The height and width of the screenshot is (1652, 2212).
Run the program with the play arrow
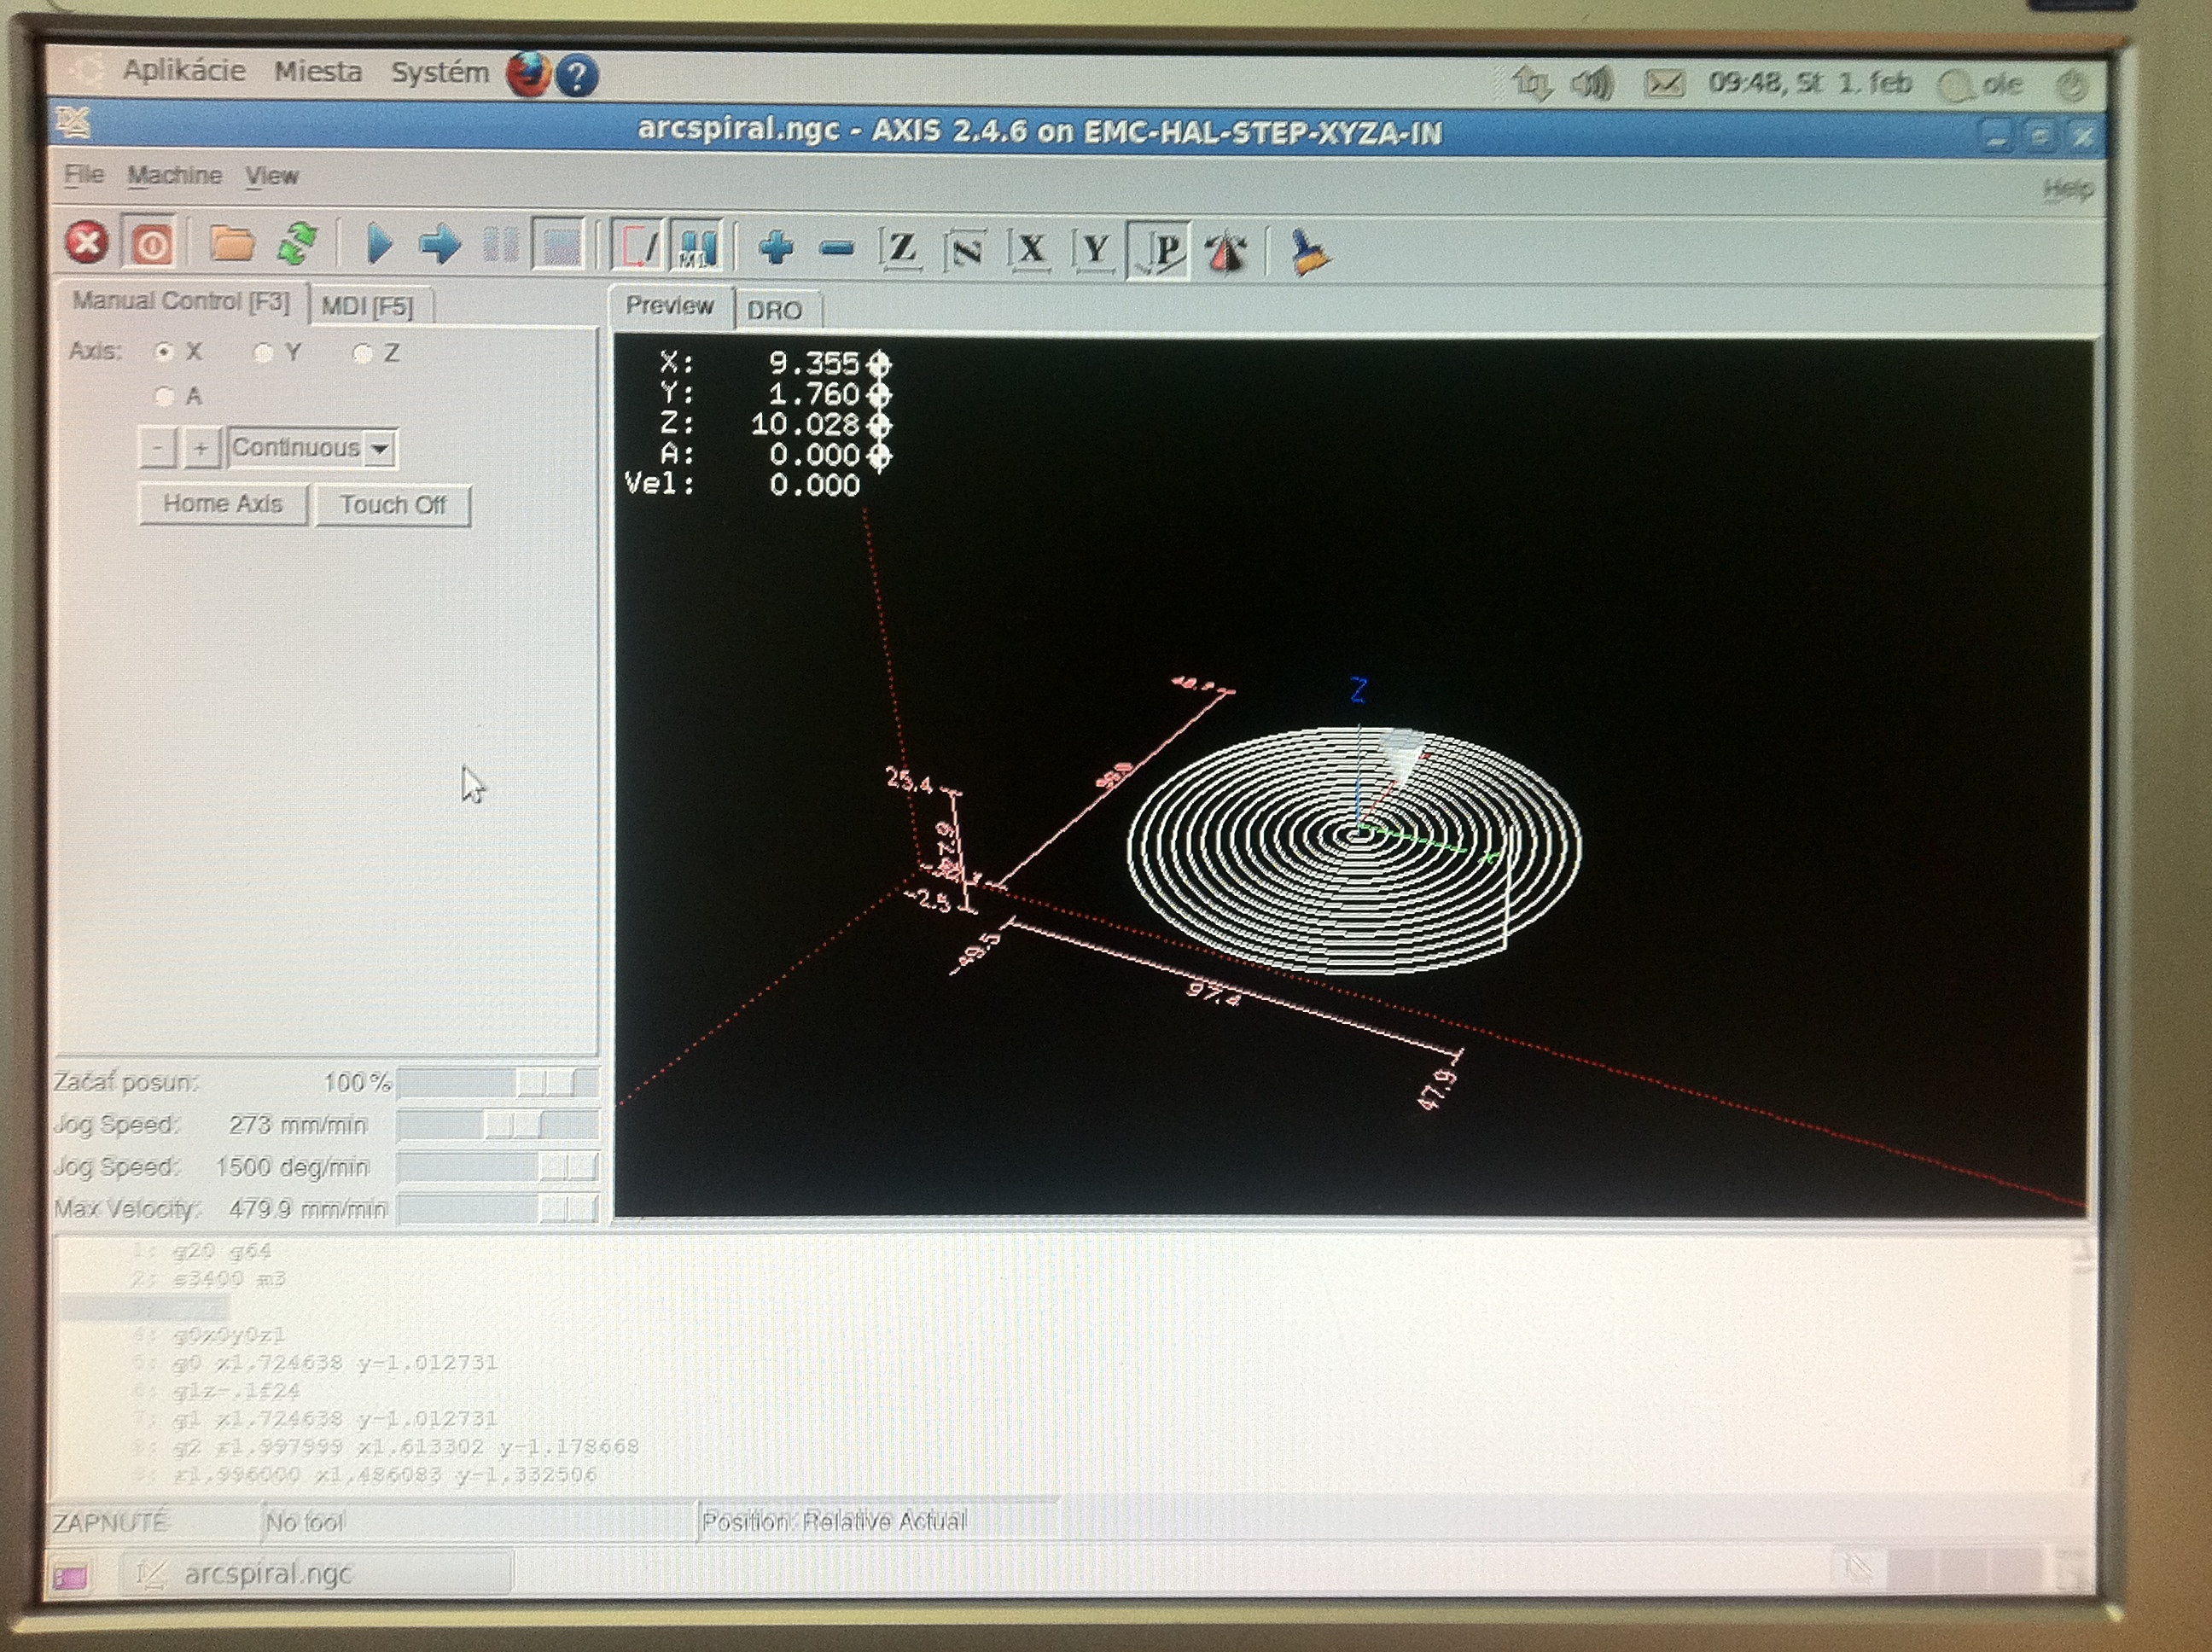point(379,244)
